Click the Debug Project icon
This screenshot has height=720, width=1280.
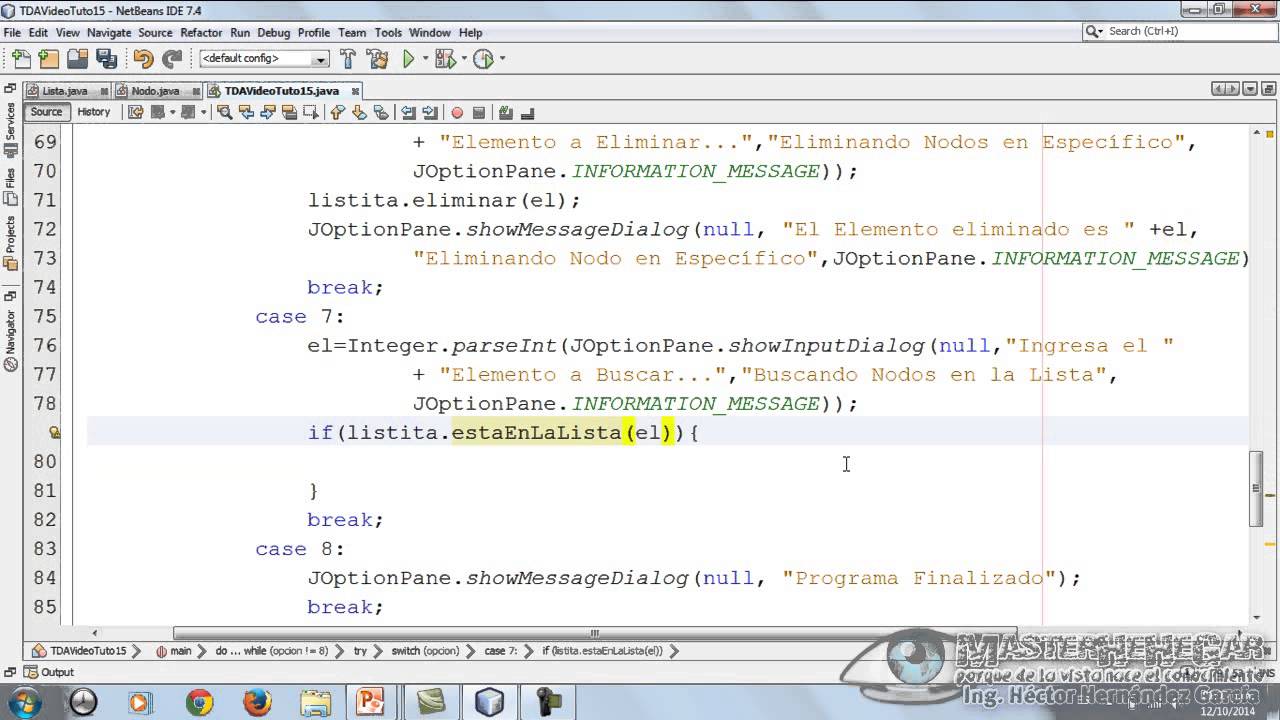[x=444, y=59]
